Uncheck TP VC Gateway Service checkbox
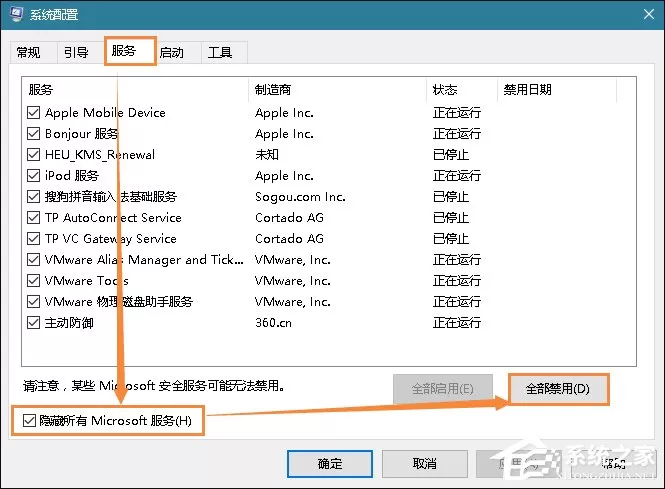 tap(34, 238)
